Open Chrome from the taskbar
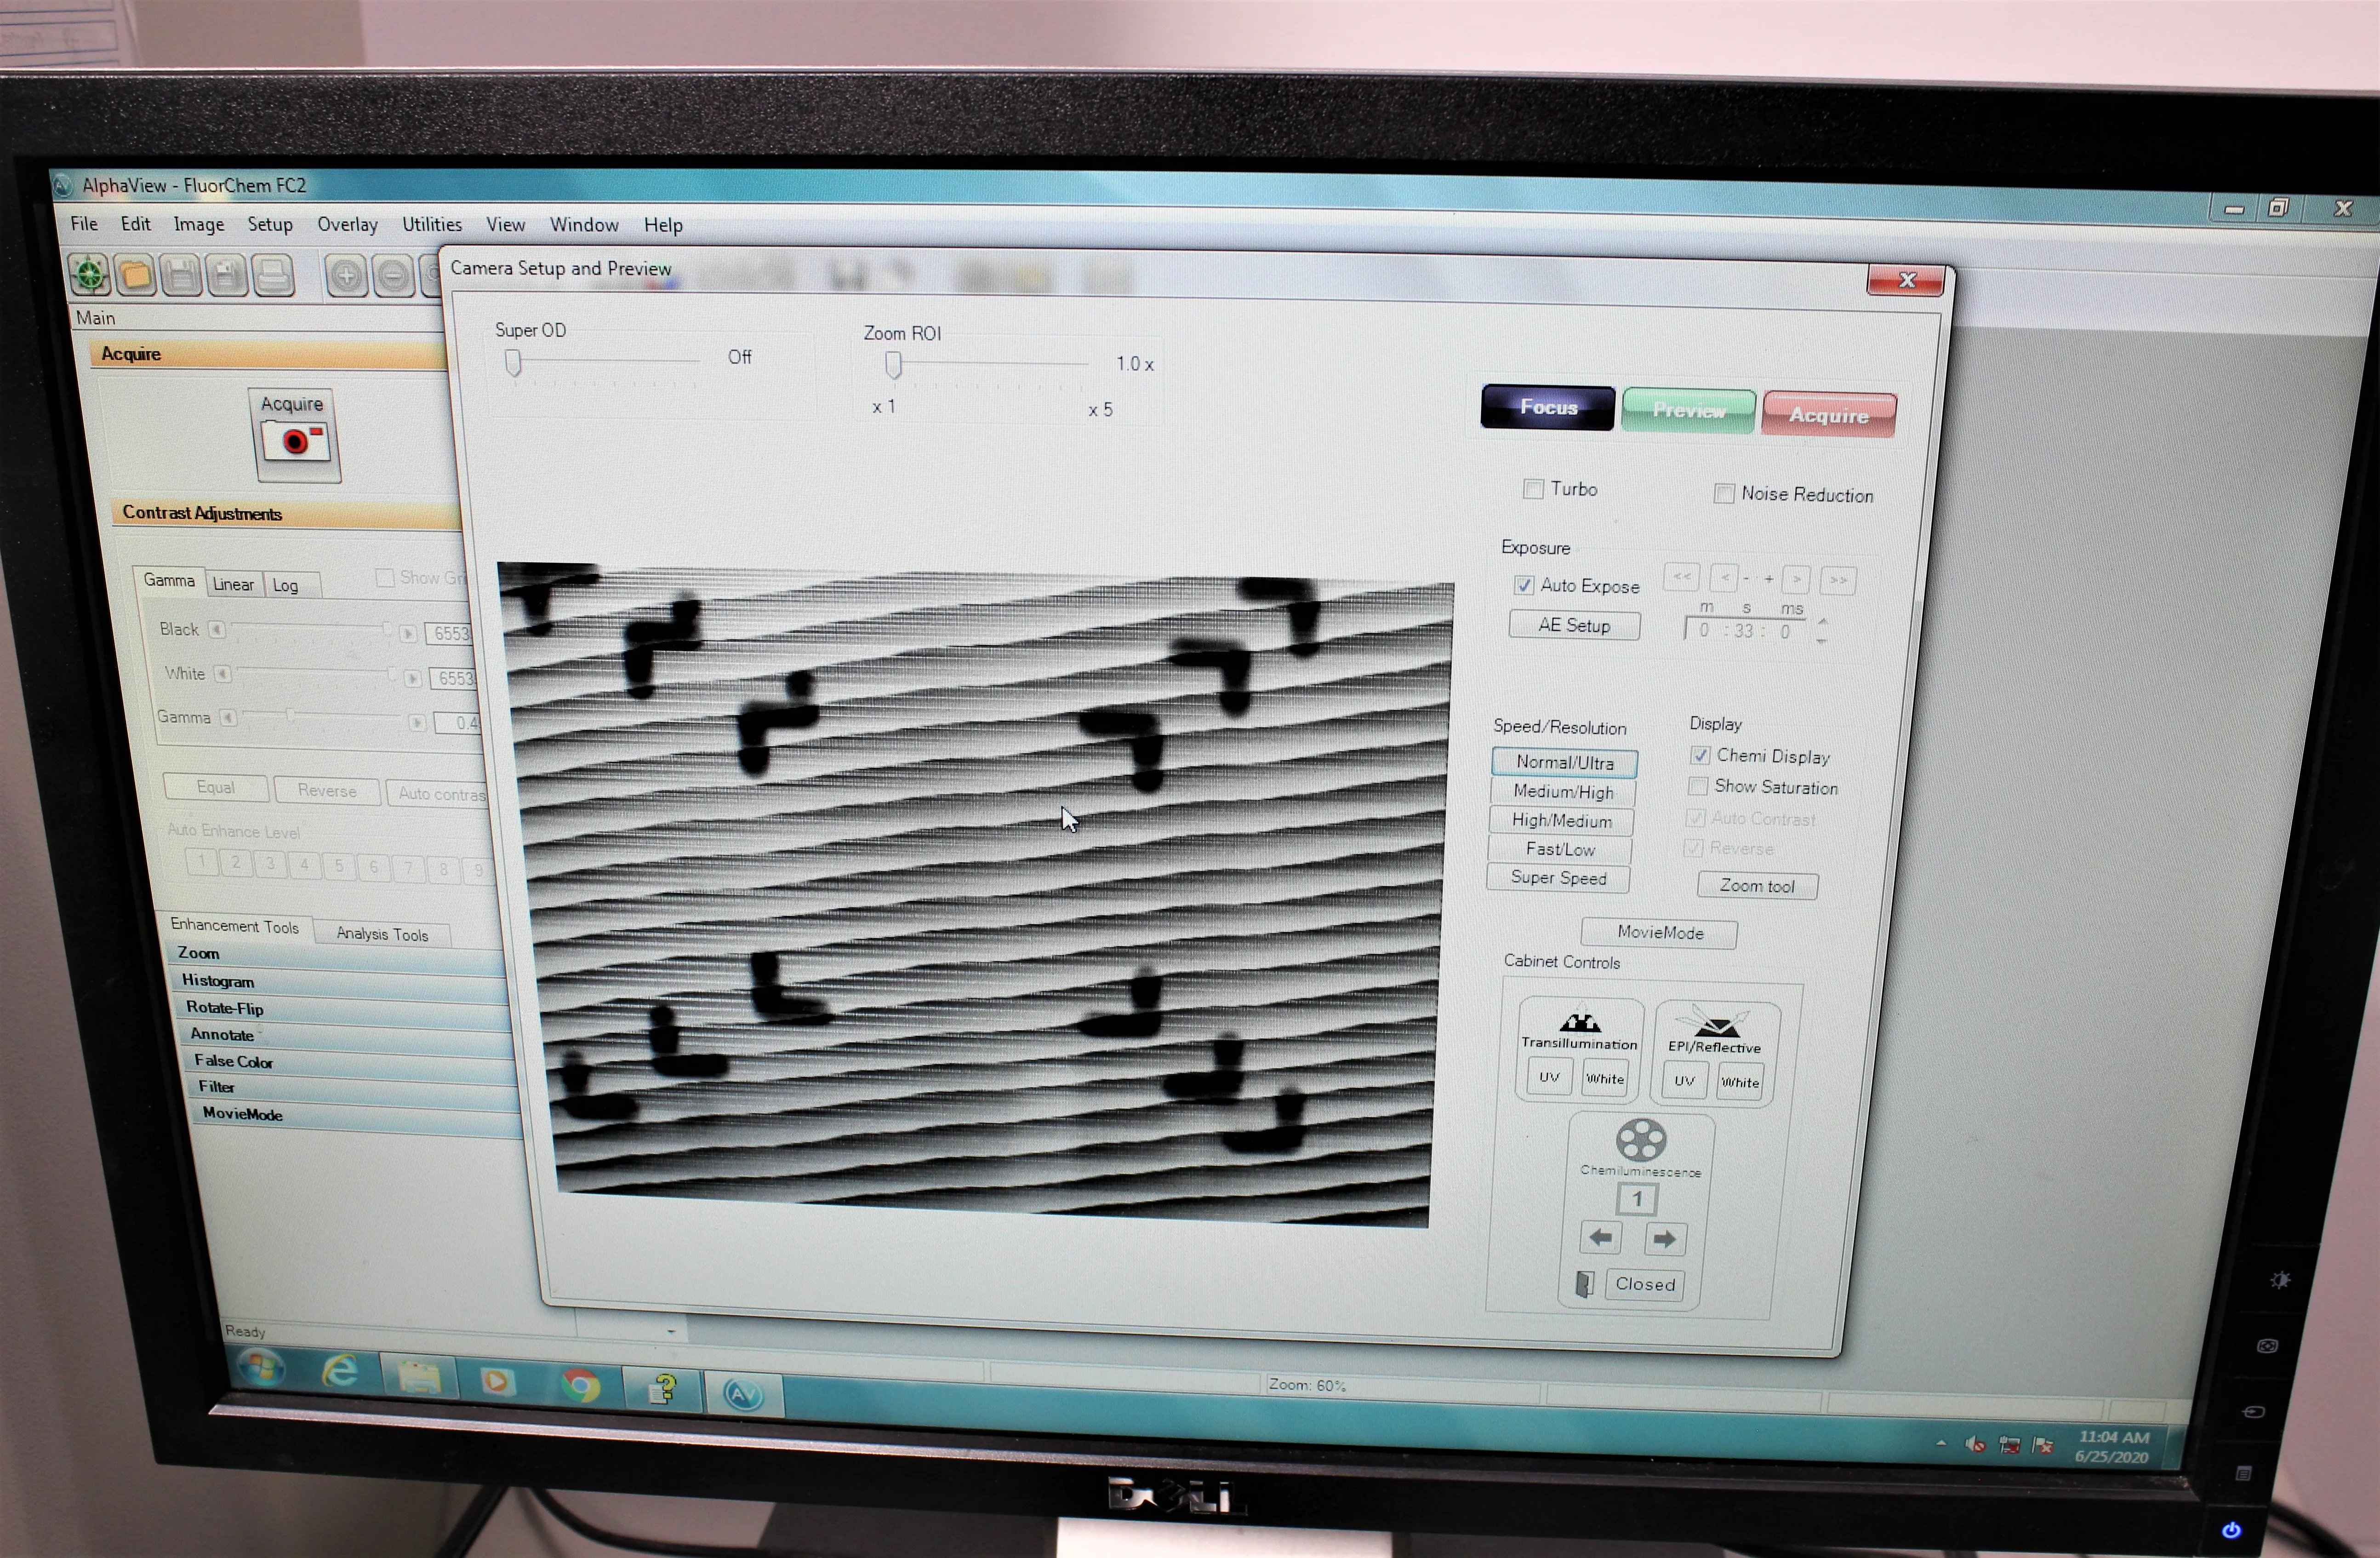2380x1558 pixels. (580, 1385)
